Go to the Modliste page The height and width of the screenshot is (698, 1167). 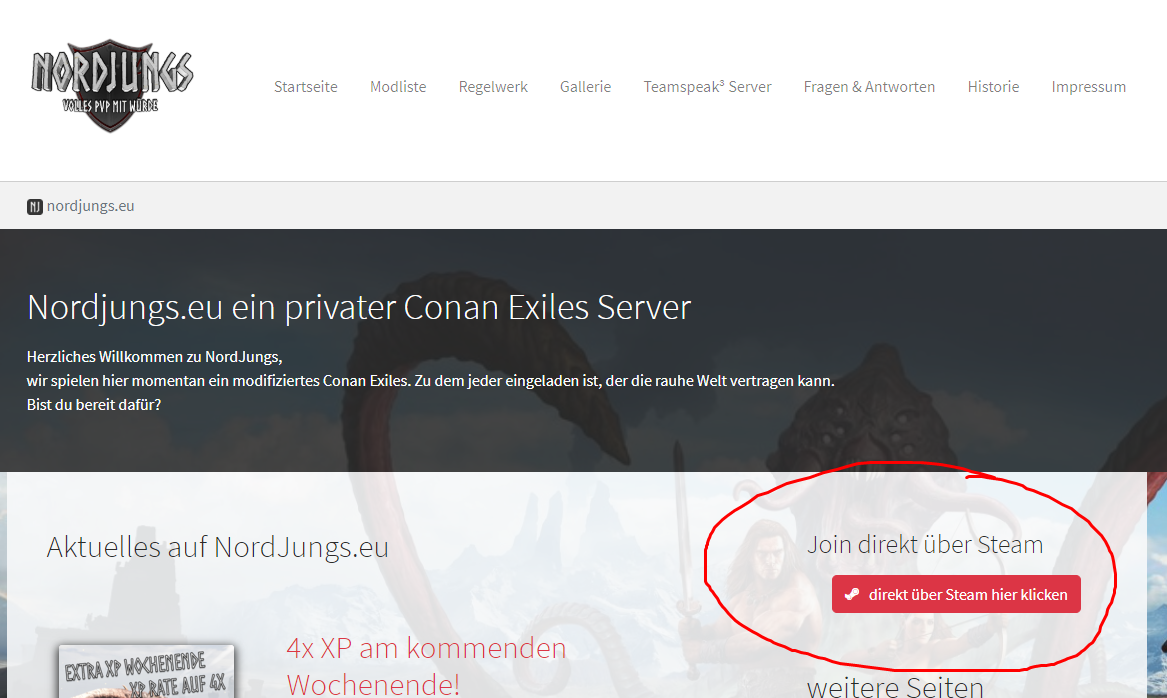pyautogui.click(x=398, y=87)
